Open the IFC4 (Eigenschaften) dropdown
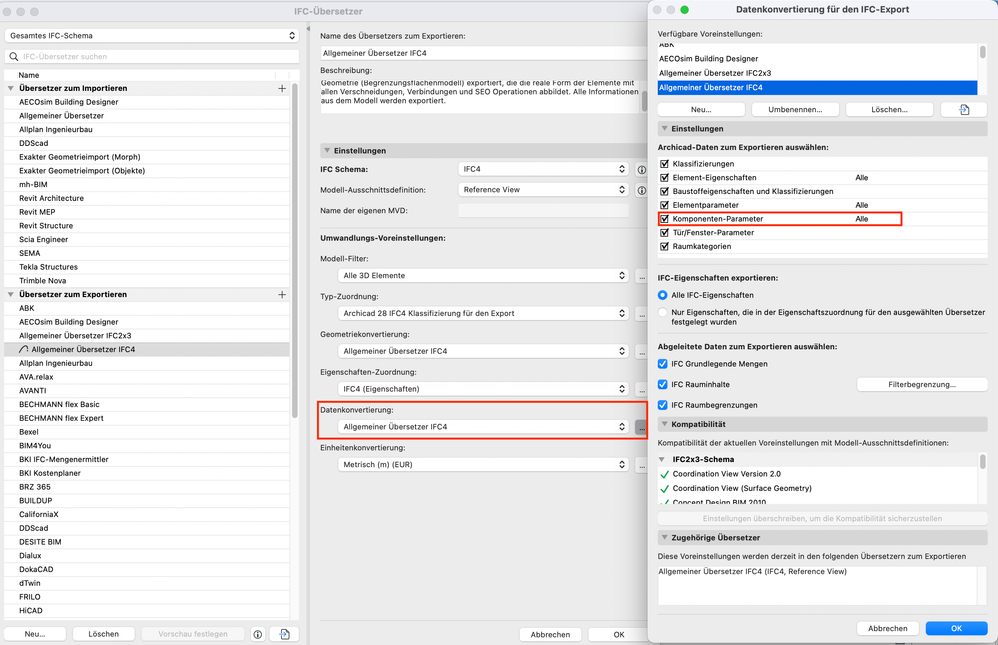Viewport: 998px width, 645px height. 483,388
